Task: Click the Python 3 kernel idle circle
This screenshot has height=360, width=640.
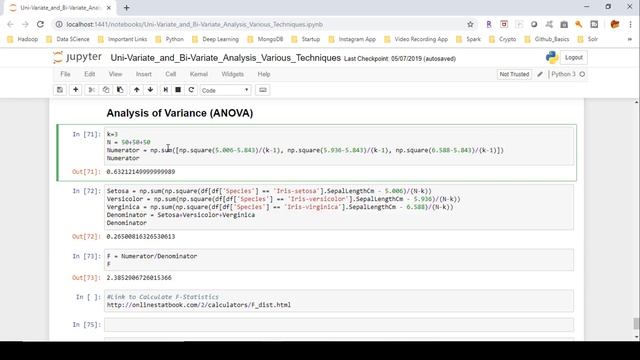Action: pyautogui.click(x=582, y=74)
